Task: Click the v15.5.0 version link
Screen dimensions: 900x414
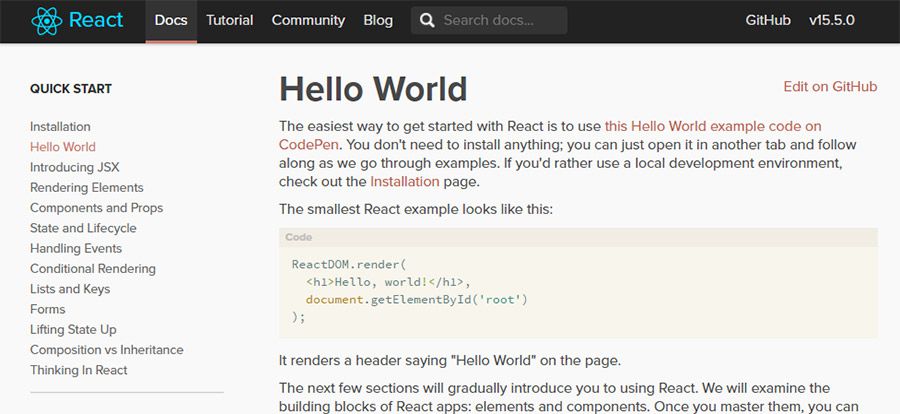Action: pyautogui.click(x=832, y=21)
